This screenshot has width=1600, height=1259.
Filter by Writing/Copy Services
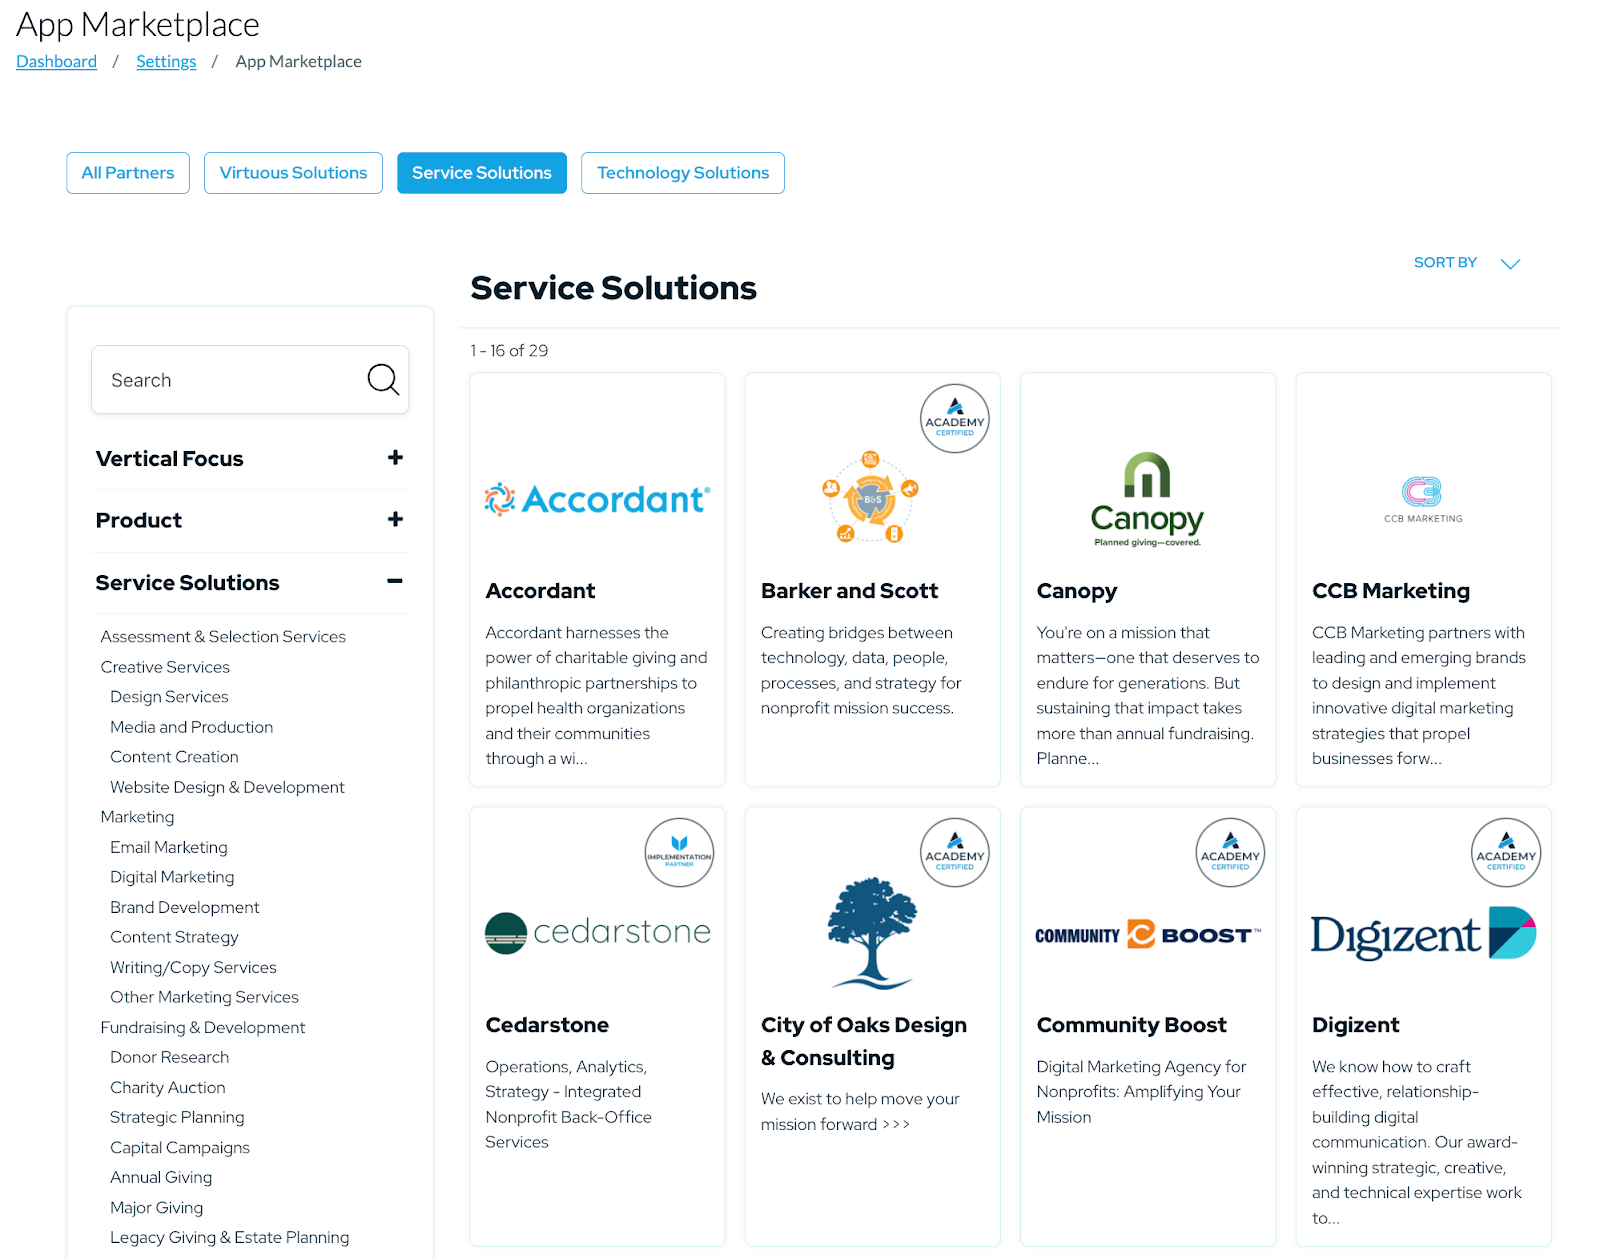(x=193, y=967)
